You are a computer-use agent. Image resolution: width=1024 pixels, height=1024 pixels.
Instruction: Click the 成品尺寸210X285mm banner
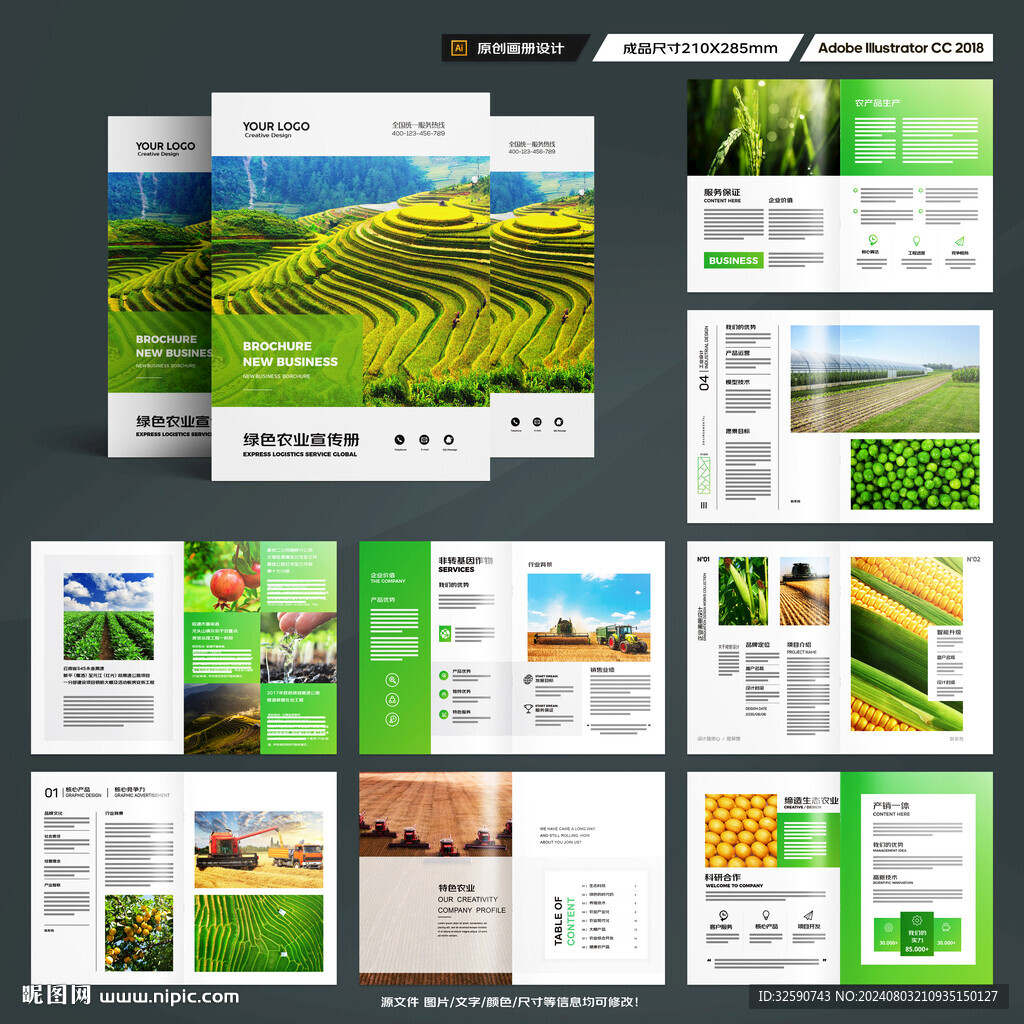coord(699,48)
